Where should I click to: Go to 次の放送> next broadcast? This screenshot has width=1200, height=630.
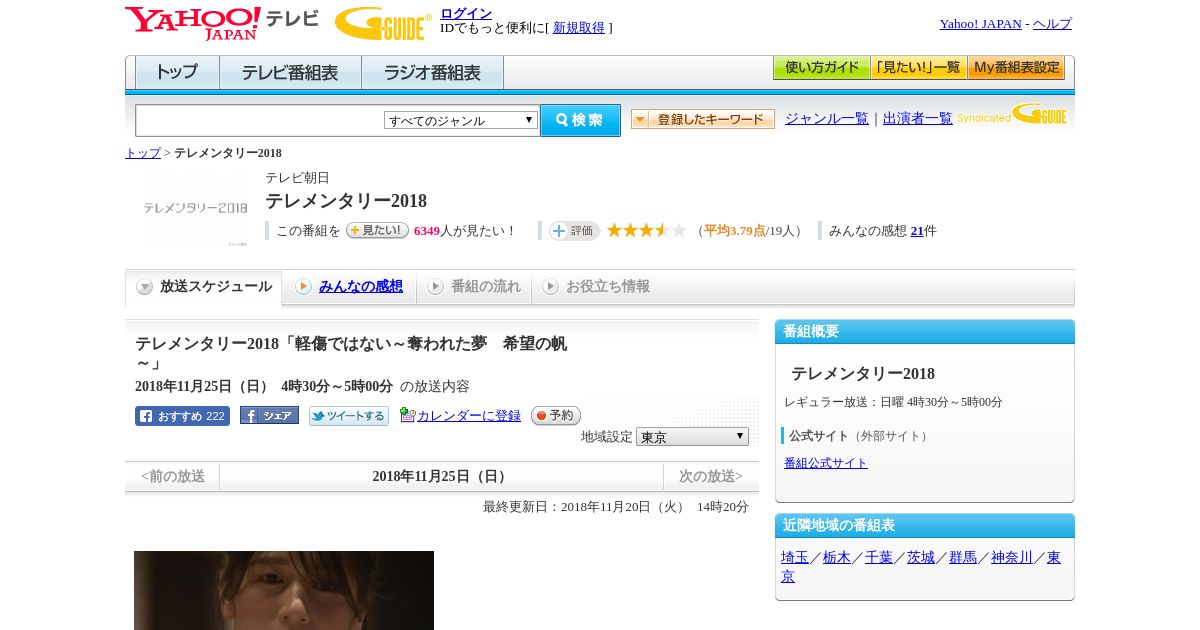click(x=711, y=476)
